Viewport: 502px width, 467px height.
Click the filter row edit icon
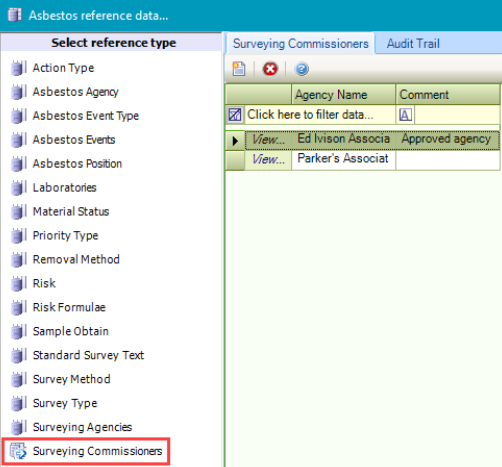pyautogui.click(x=235, y=115)
